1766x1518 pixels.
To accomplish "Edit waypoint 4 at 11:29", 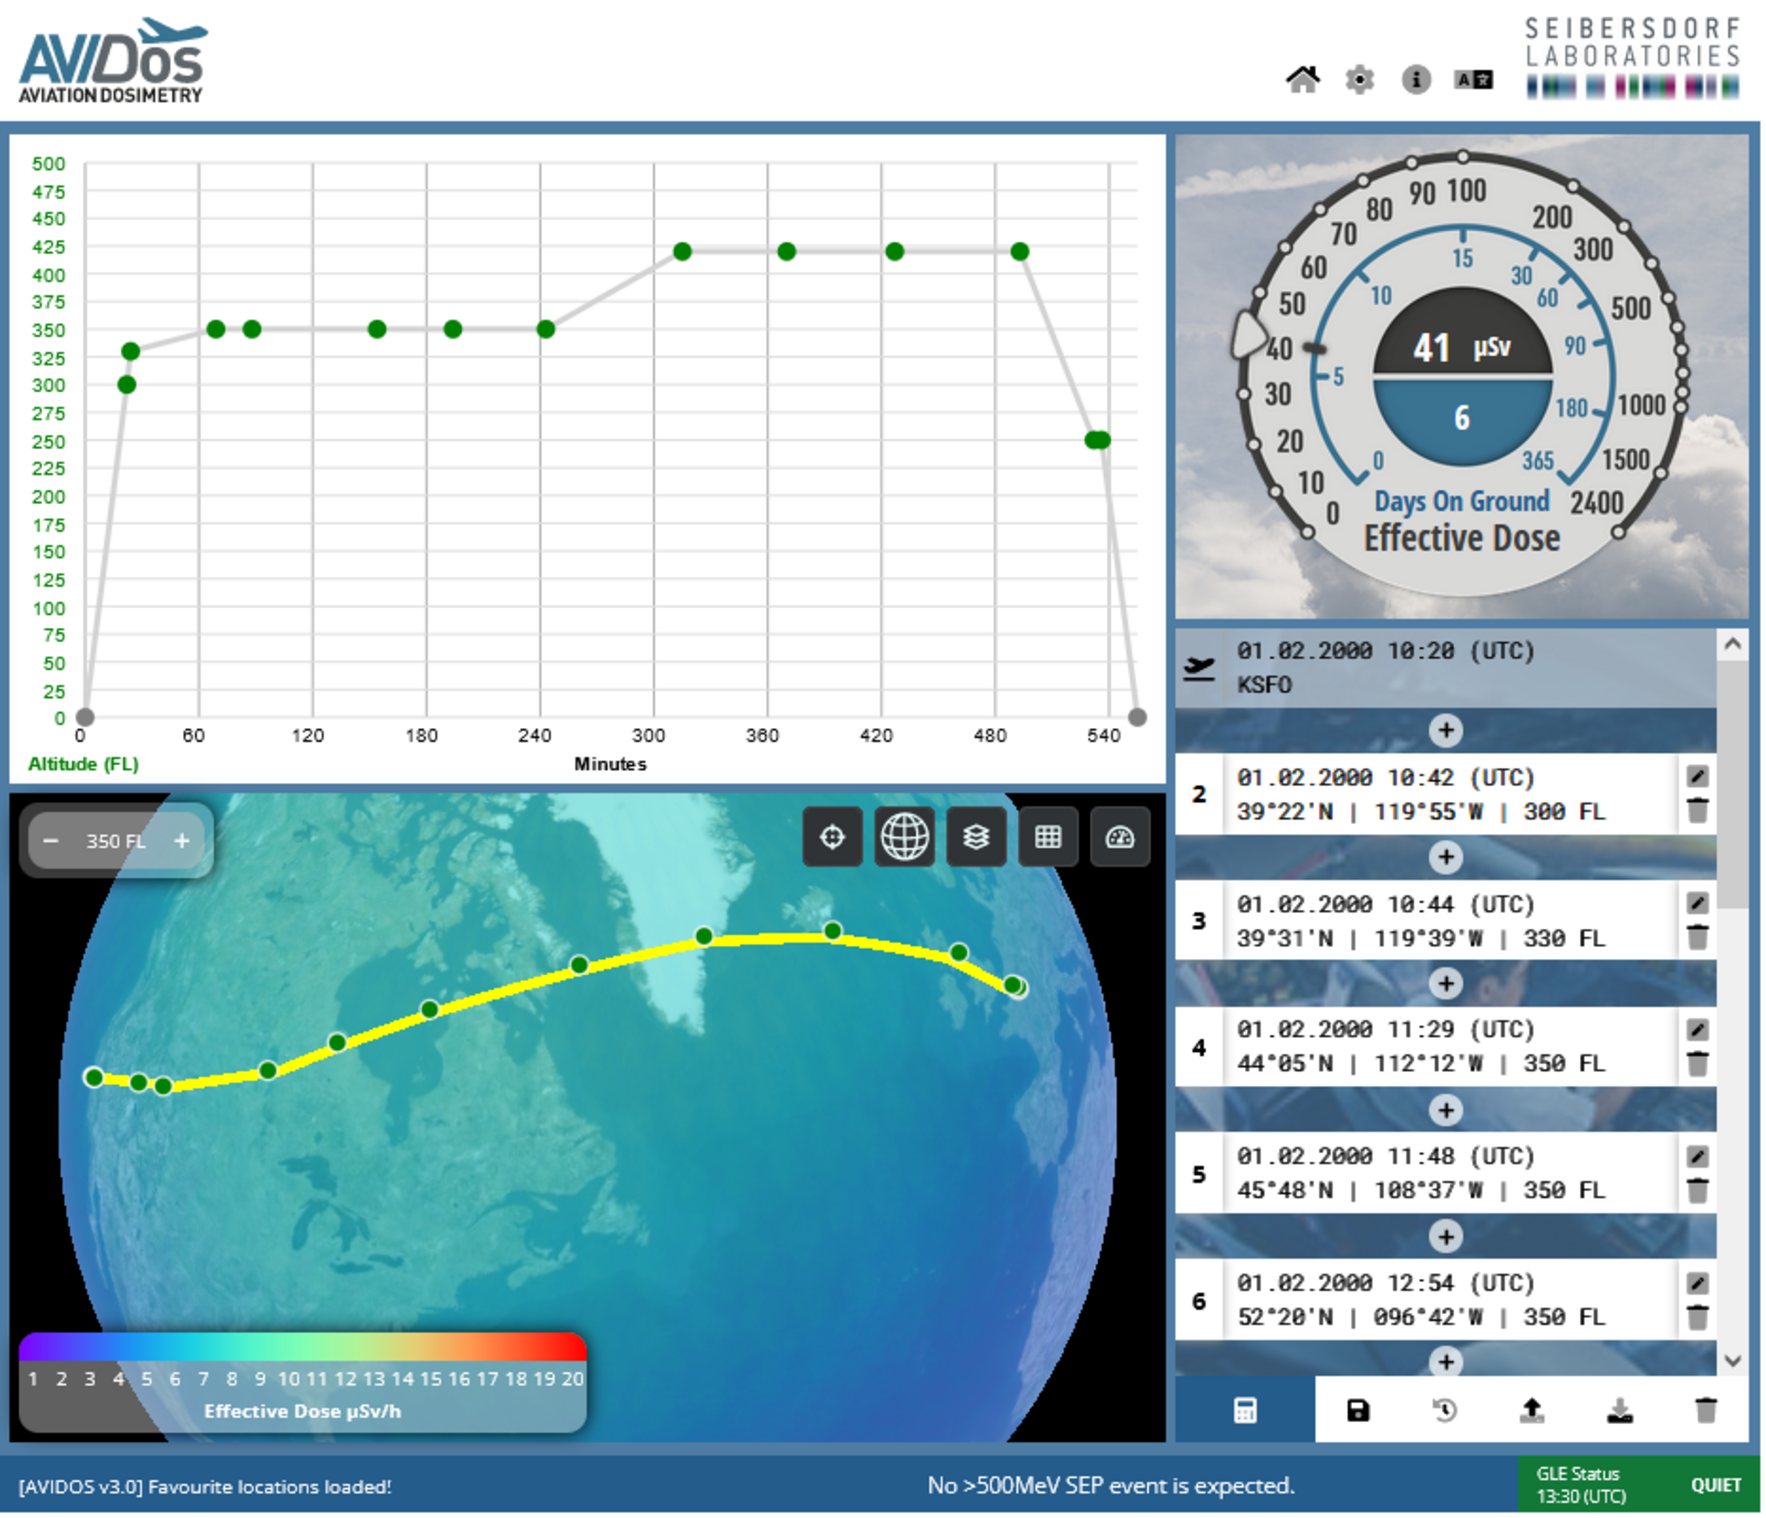I will [x=1696, y=1029].
